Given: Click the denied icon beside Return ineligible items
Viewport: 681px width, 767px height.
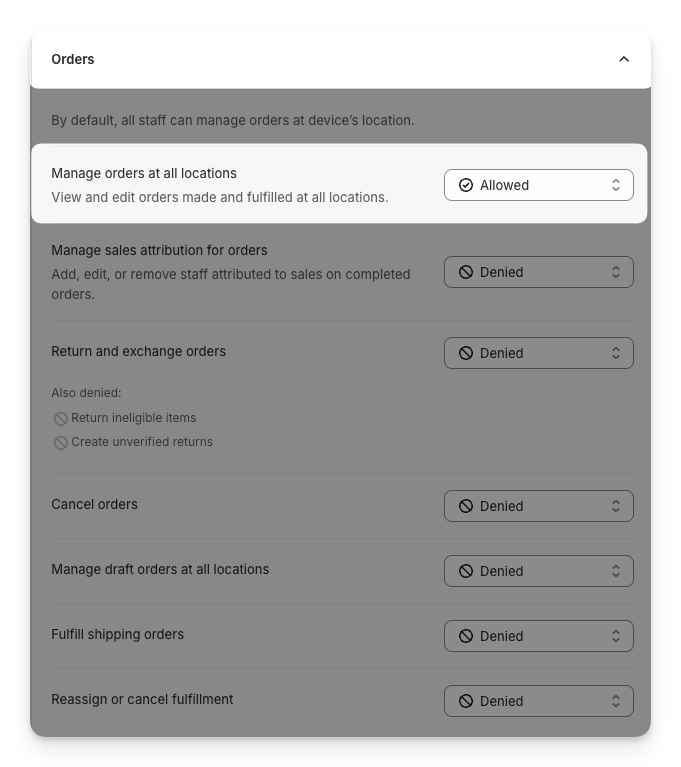Looking at the screenshot, I should pos(61,419).
